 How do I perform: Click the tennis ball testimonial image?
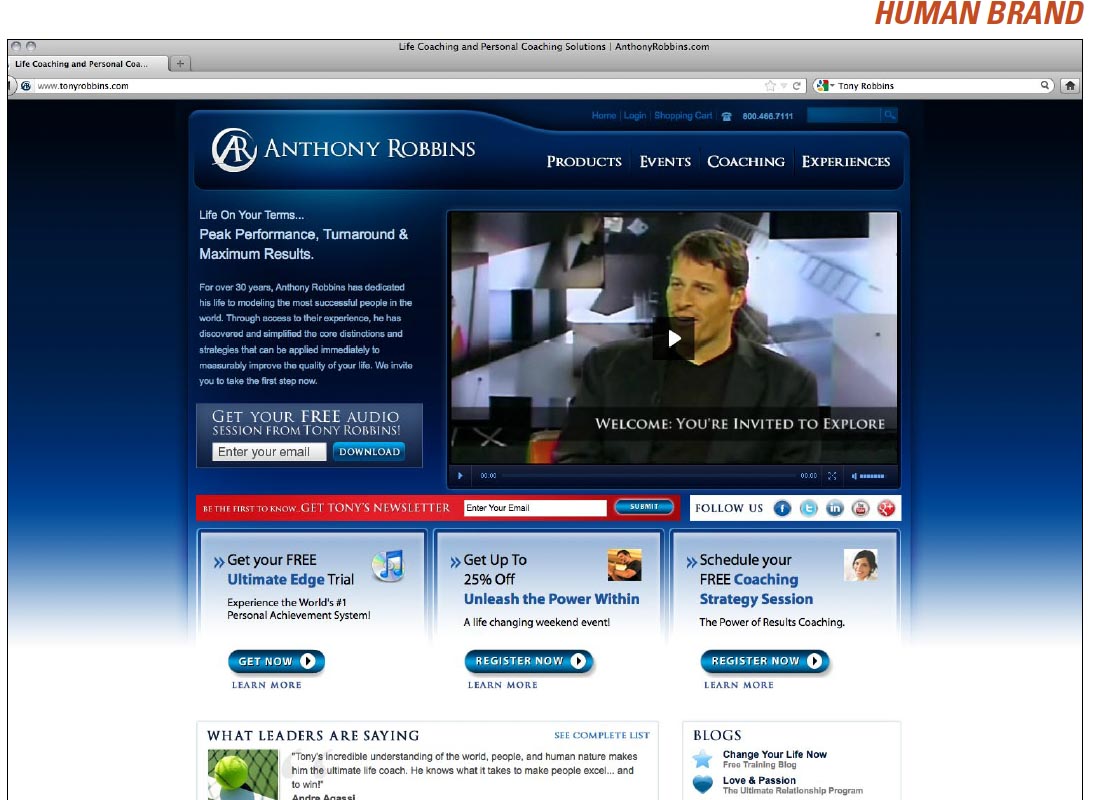point(243,774)
